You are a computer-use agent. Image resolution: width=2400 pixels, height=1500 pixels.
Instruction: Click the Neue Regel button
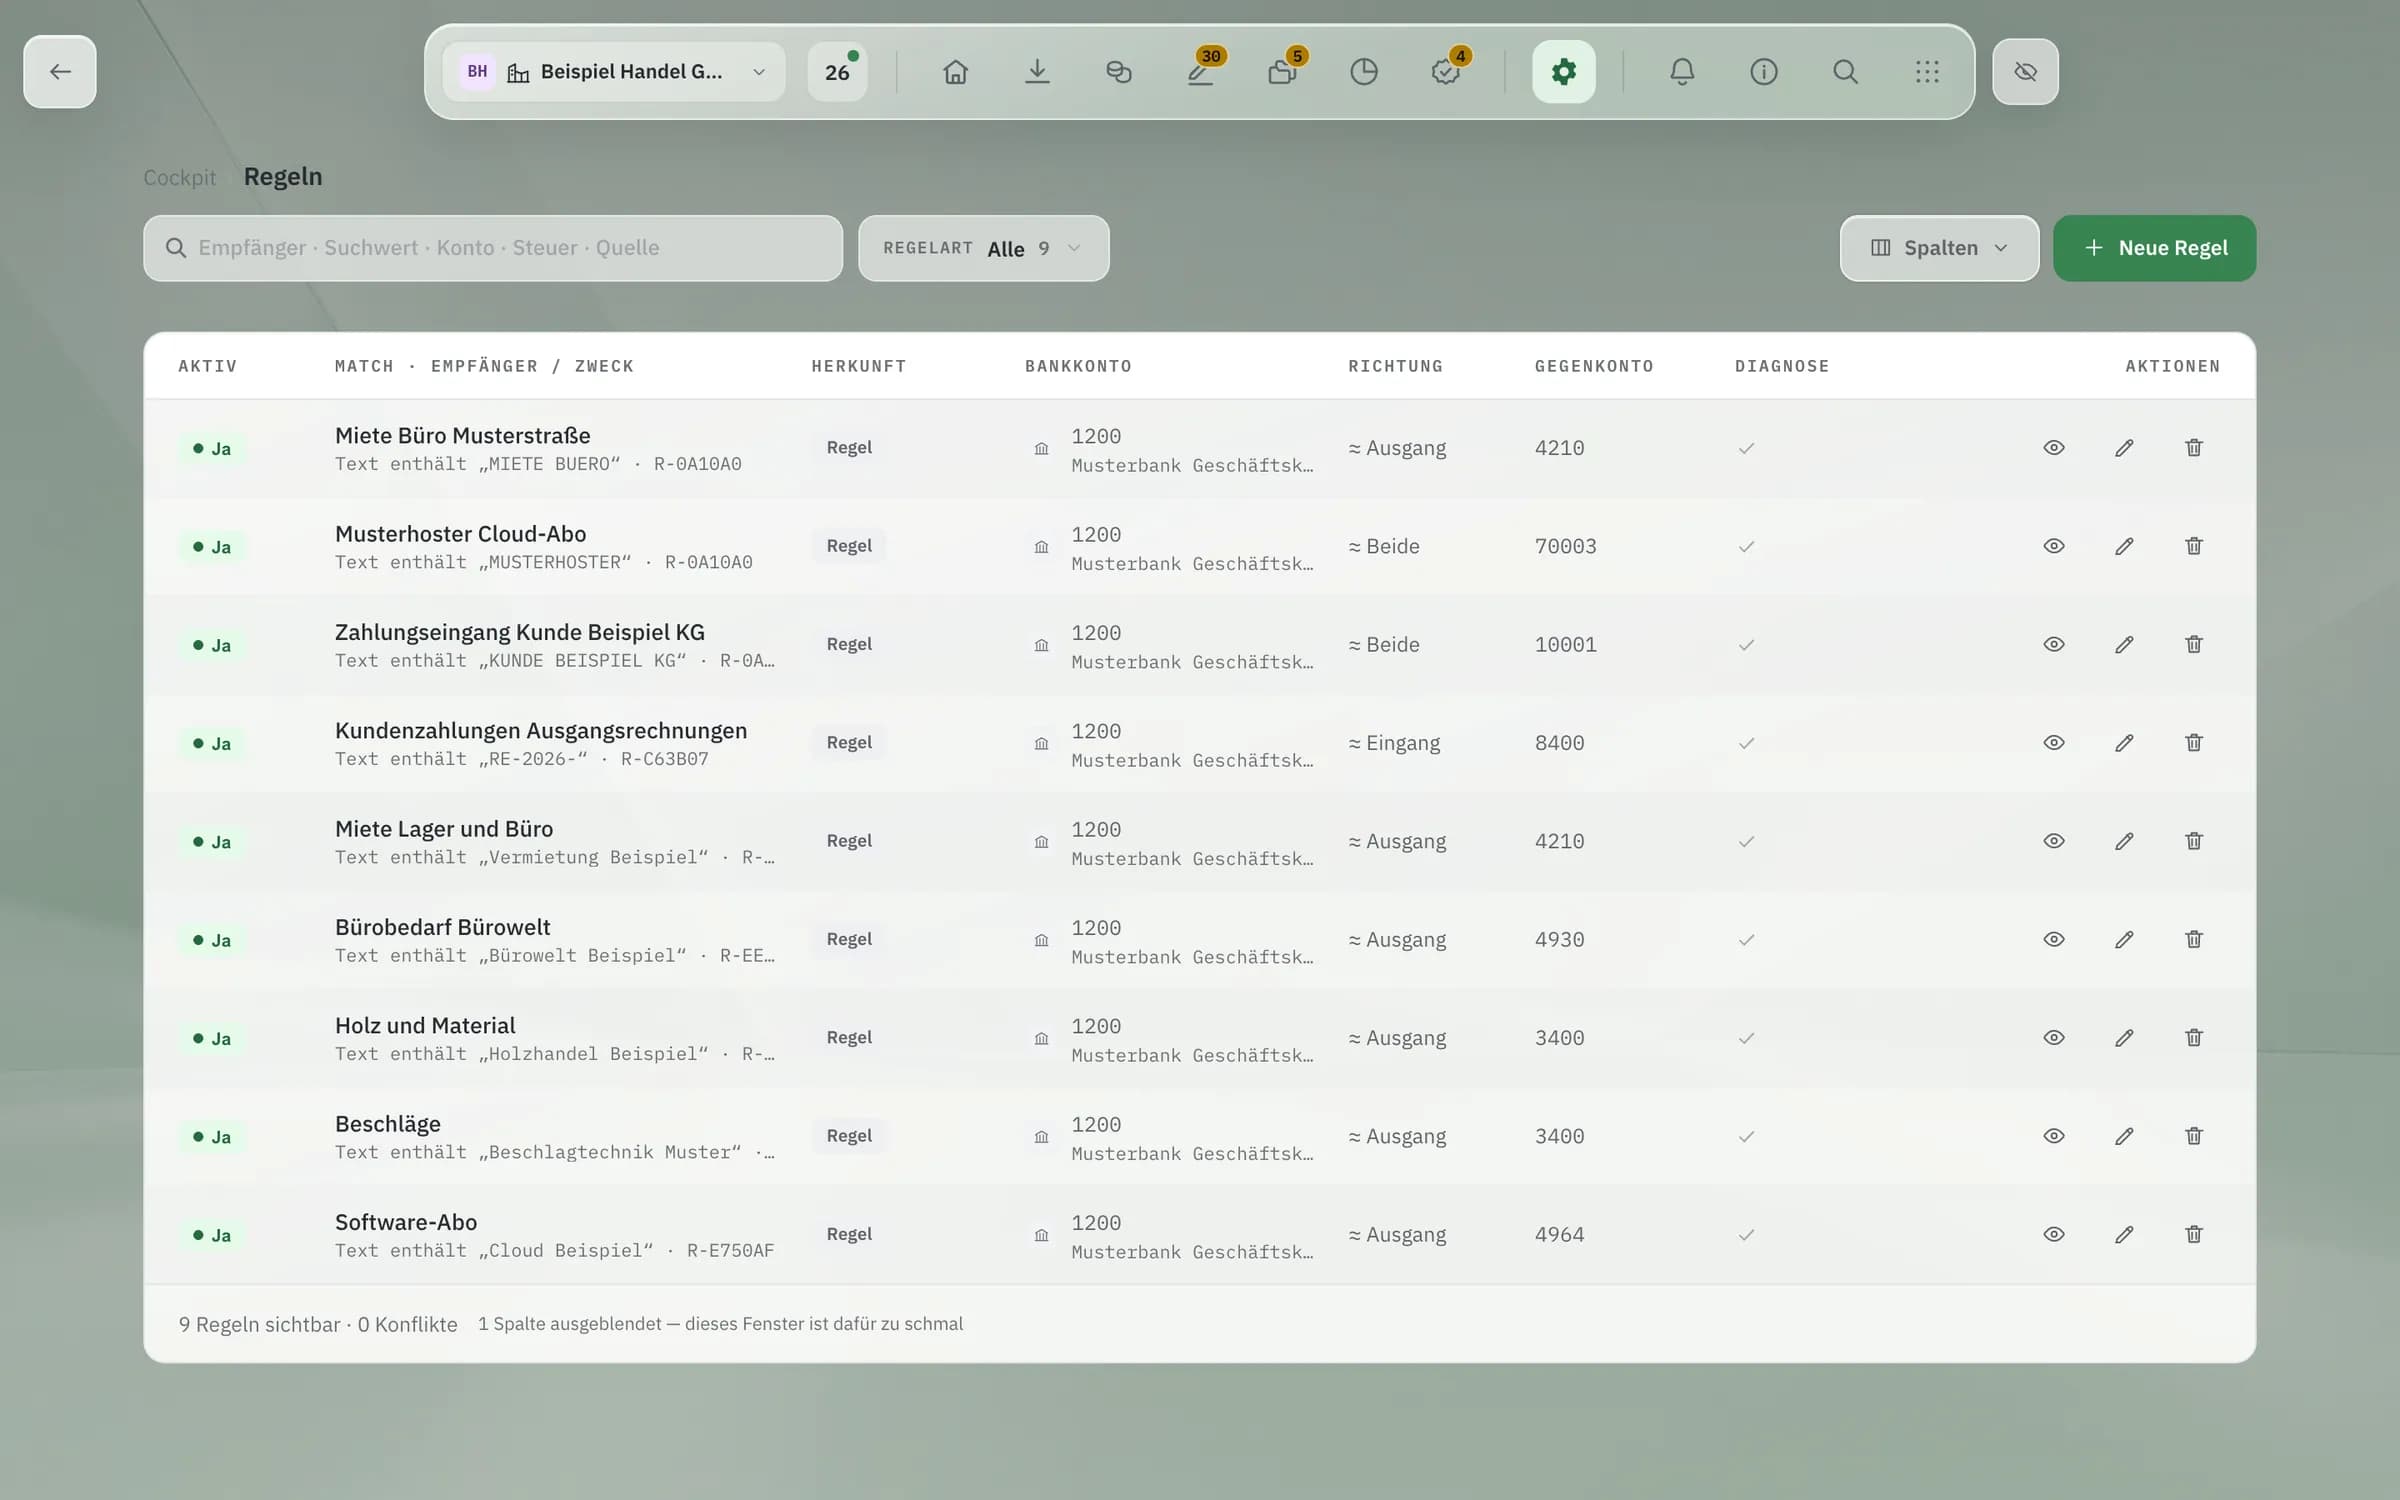click(x=2154, y=248)
